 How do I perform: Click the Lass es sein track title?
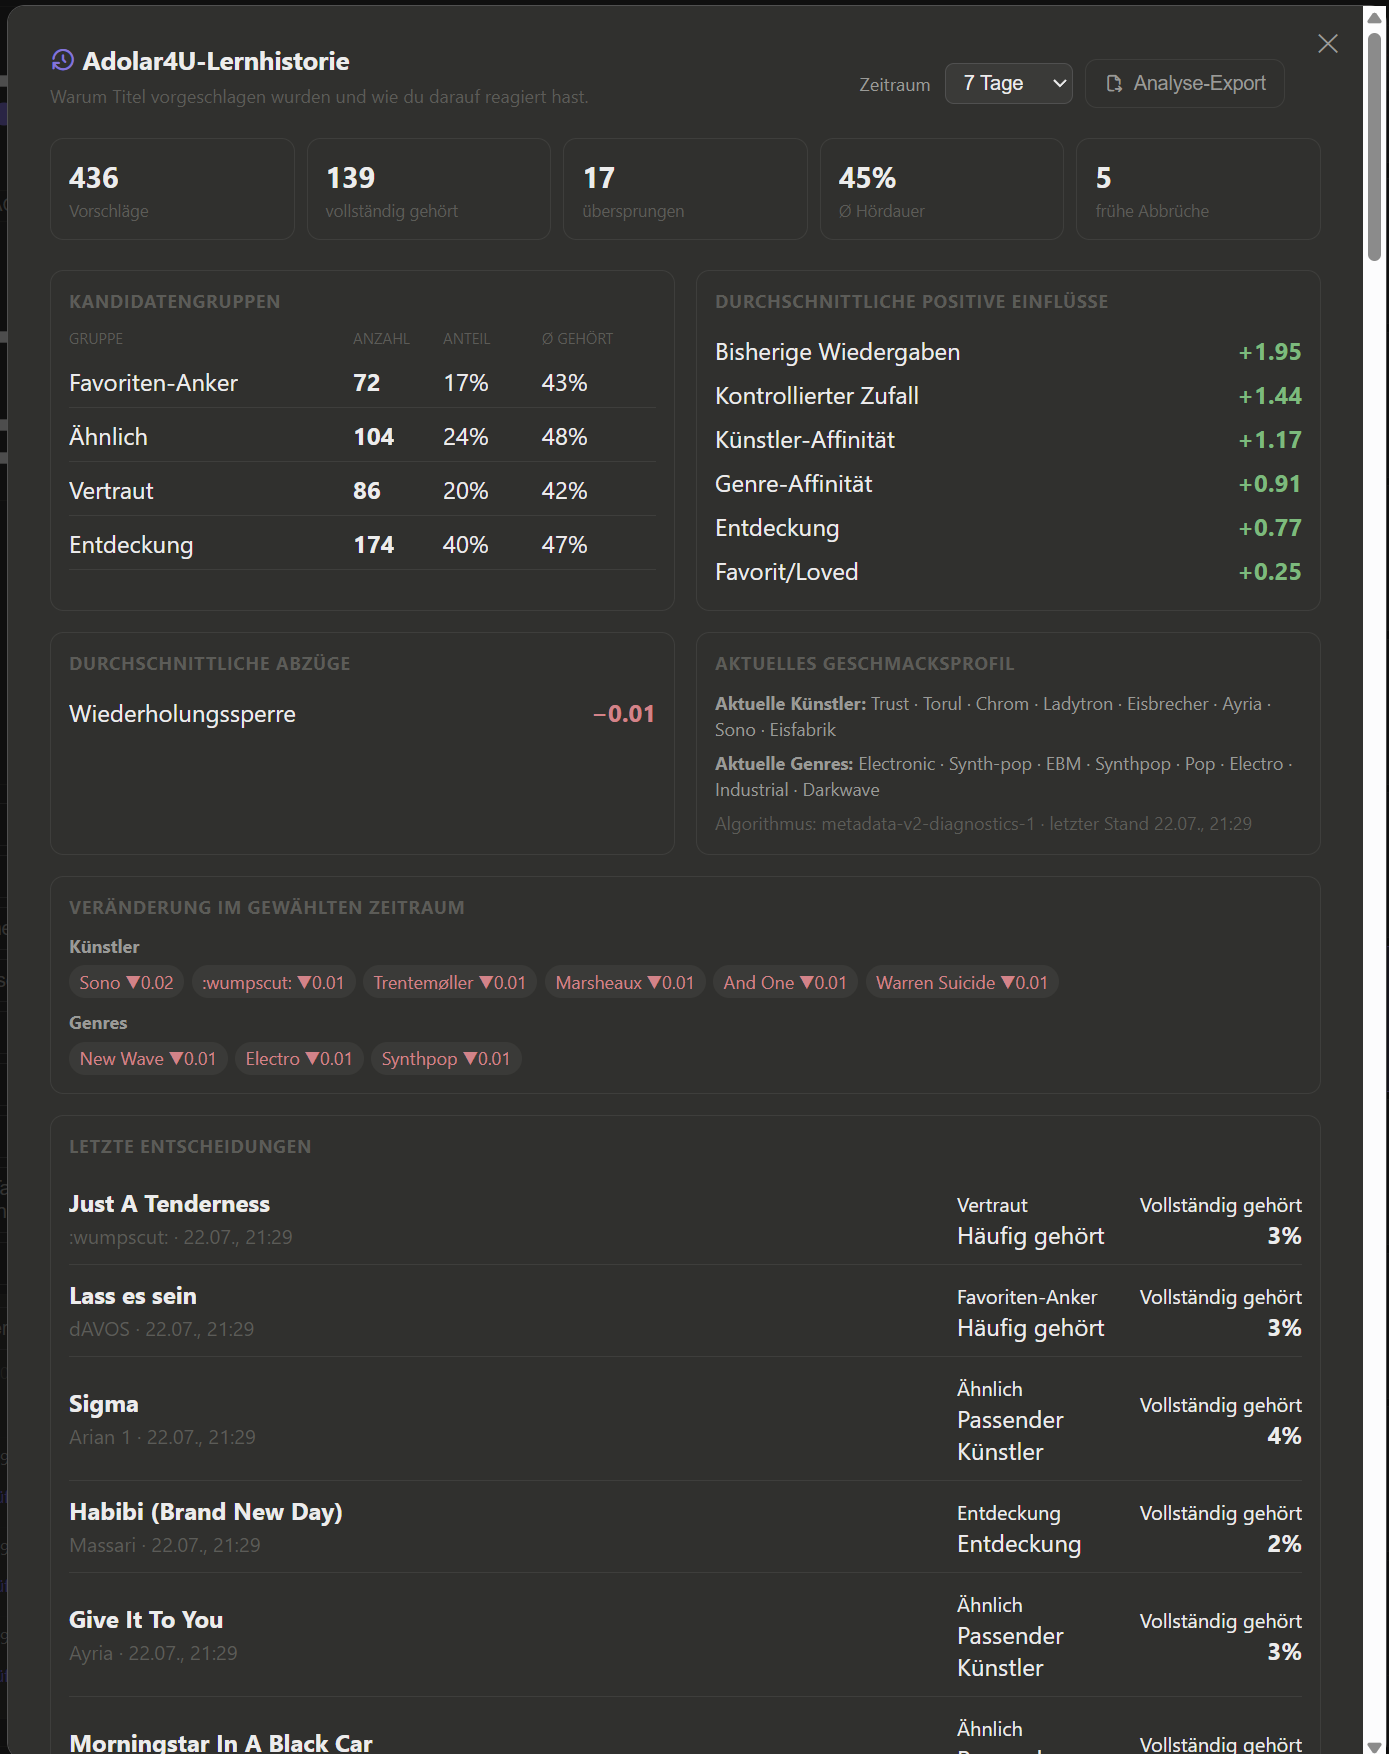coord(133,1296)
